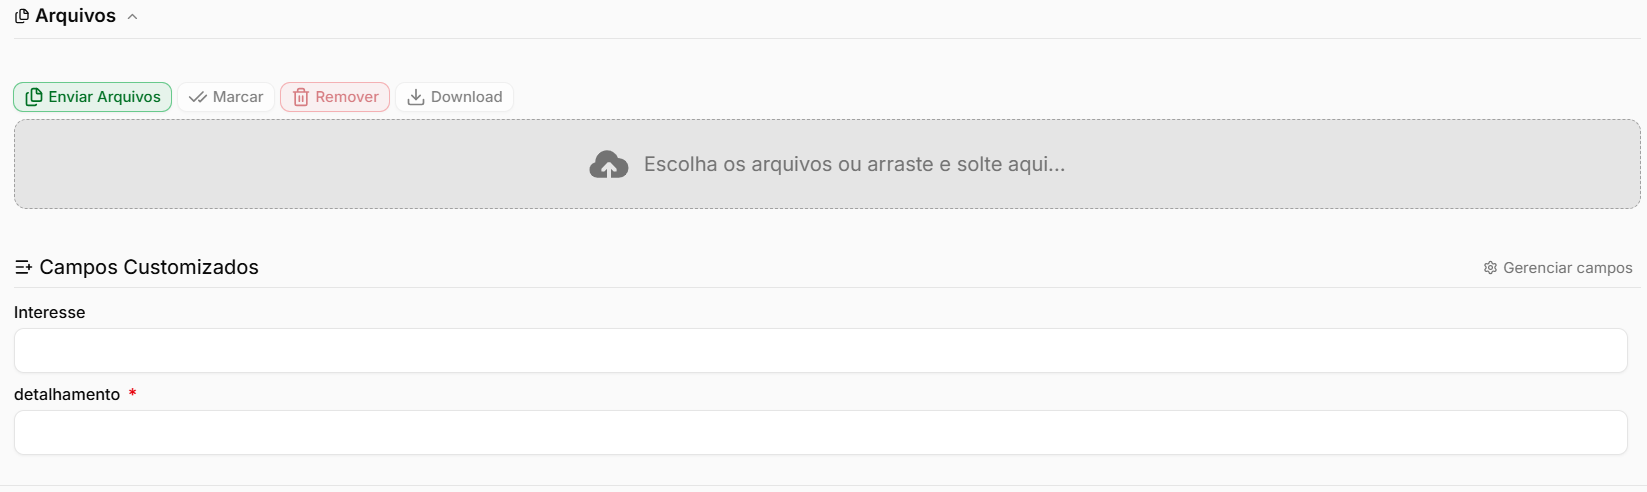Click the Campos Customizados list icon

[x=24, y=268]
